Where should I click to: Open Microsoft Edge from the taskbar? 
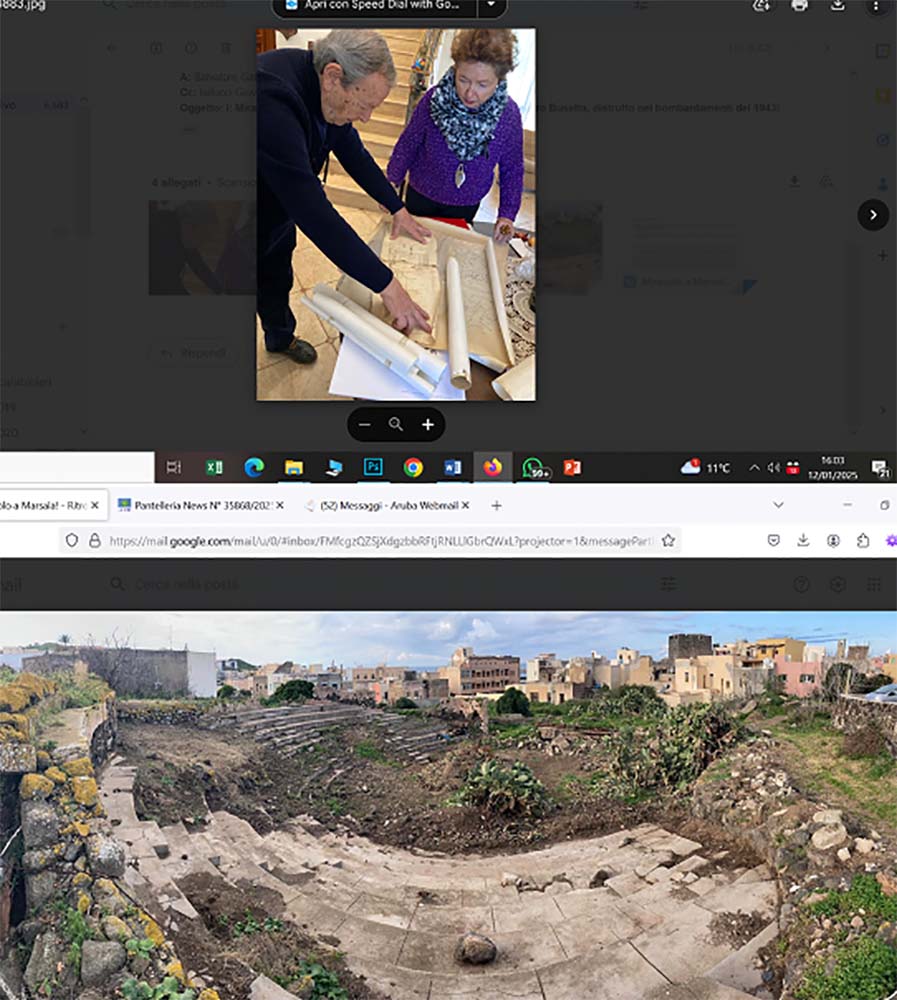pyautogui.click(x=254, y=467)
